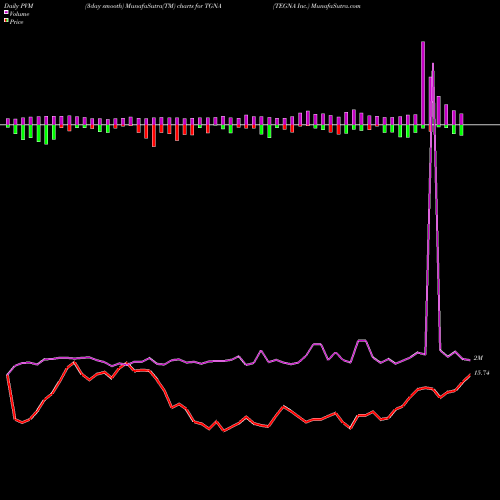Click the peak of the magenta volume line
The image size is (500, 500).
click(433, 64)
